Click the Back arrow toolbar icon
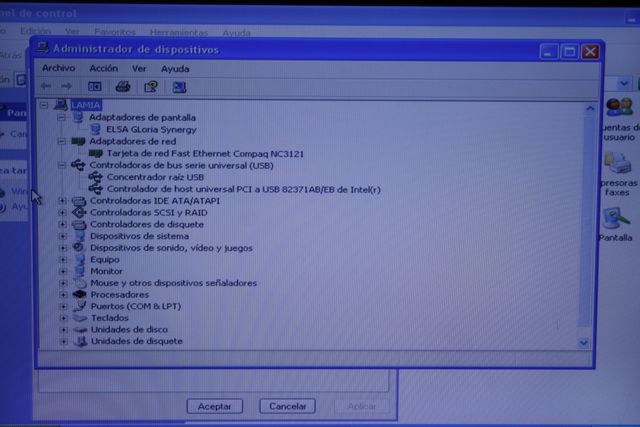This screenshot has width=640, height=427. (x=46, y=86)
